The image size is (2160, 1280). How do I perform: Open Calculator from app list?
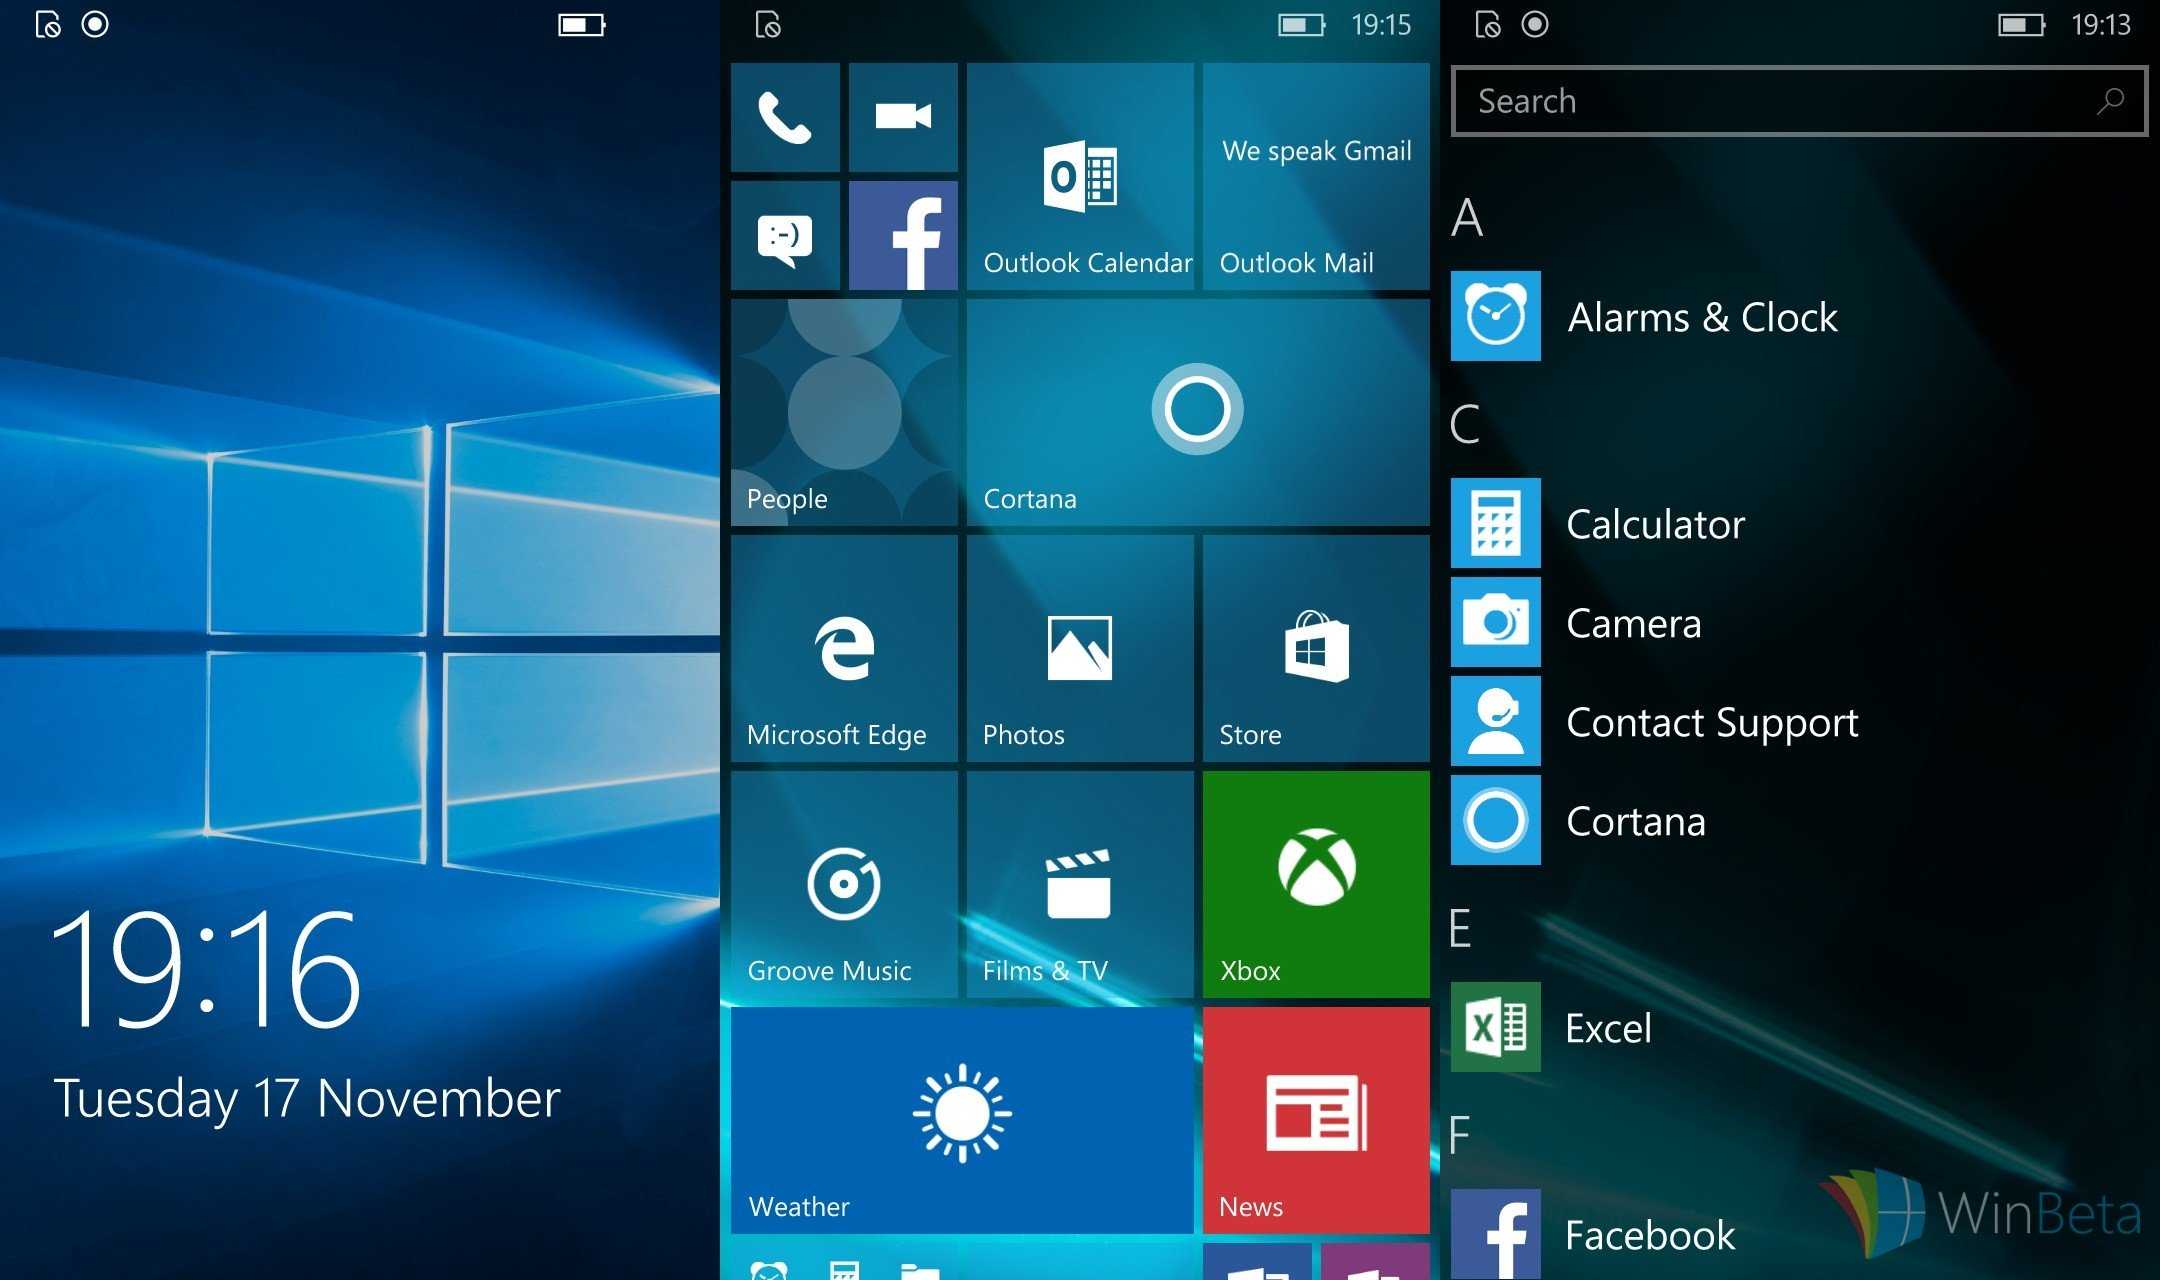pos(1653,523)
